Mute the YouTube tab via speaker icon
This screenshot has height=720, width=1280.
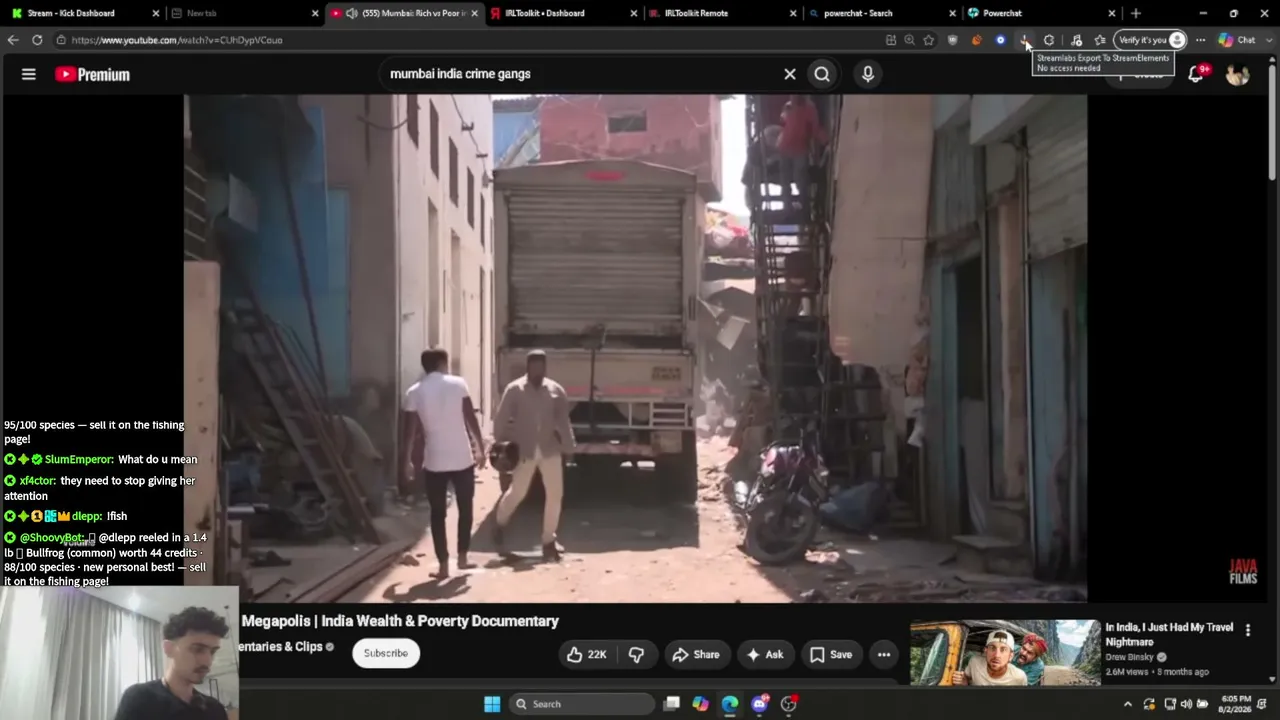[352, 13]
